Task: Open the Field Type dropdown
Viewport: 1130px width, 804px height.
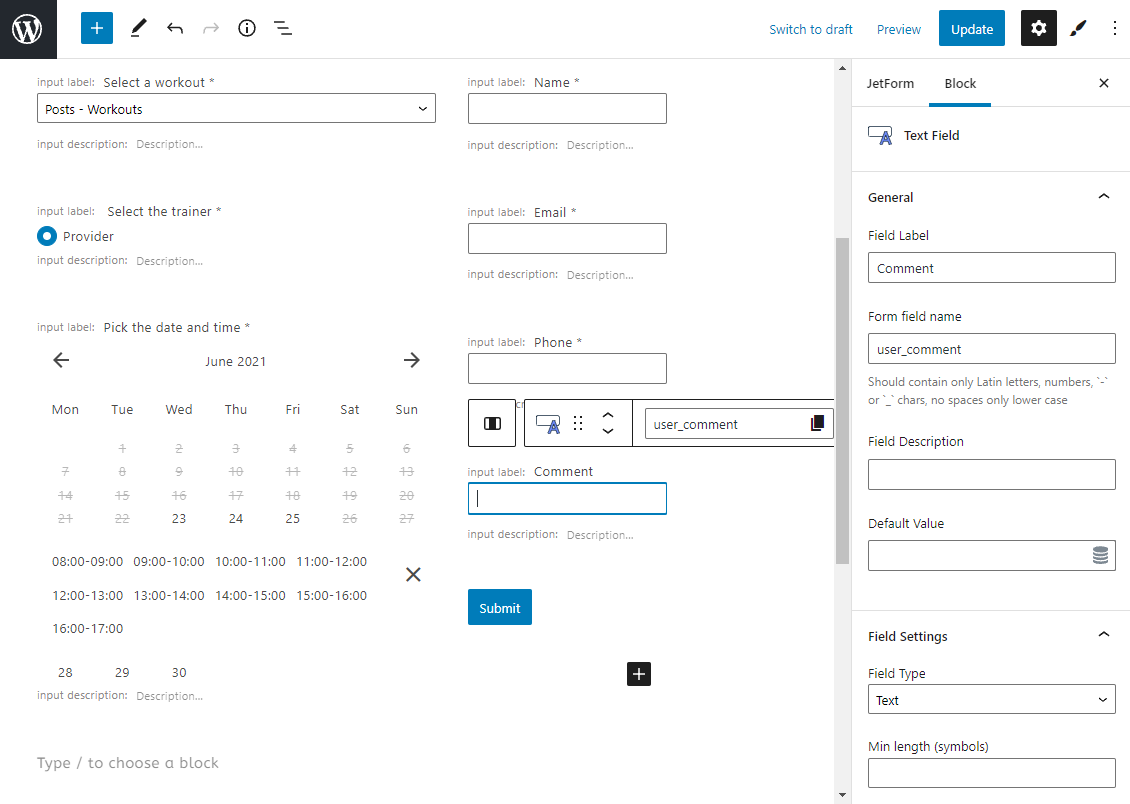Action: (x=992, y=700)
